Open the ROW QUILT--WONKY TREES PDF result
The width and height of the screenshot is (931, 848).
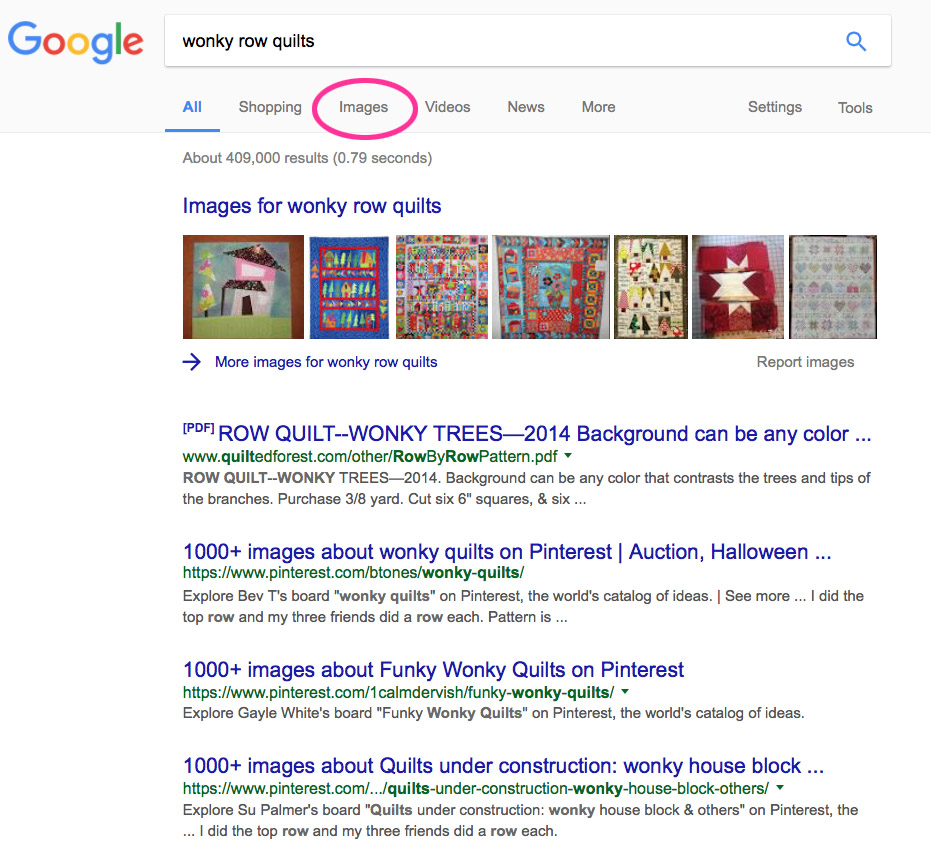point(544,434)
